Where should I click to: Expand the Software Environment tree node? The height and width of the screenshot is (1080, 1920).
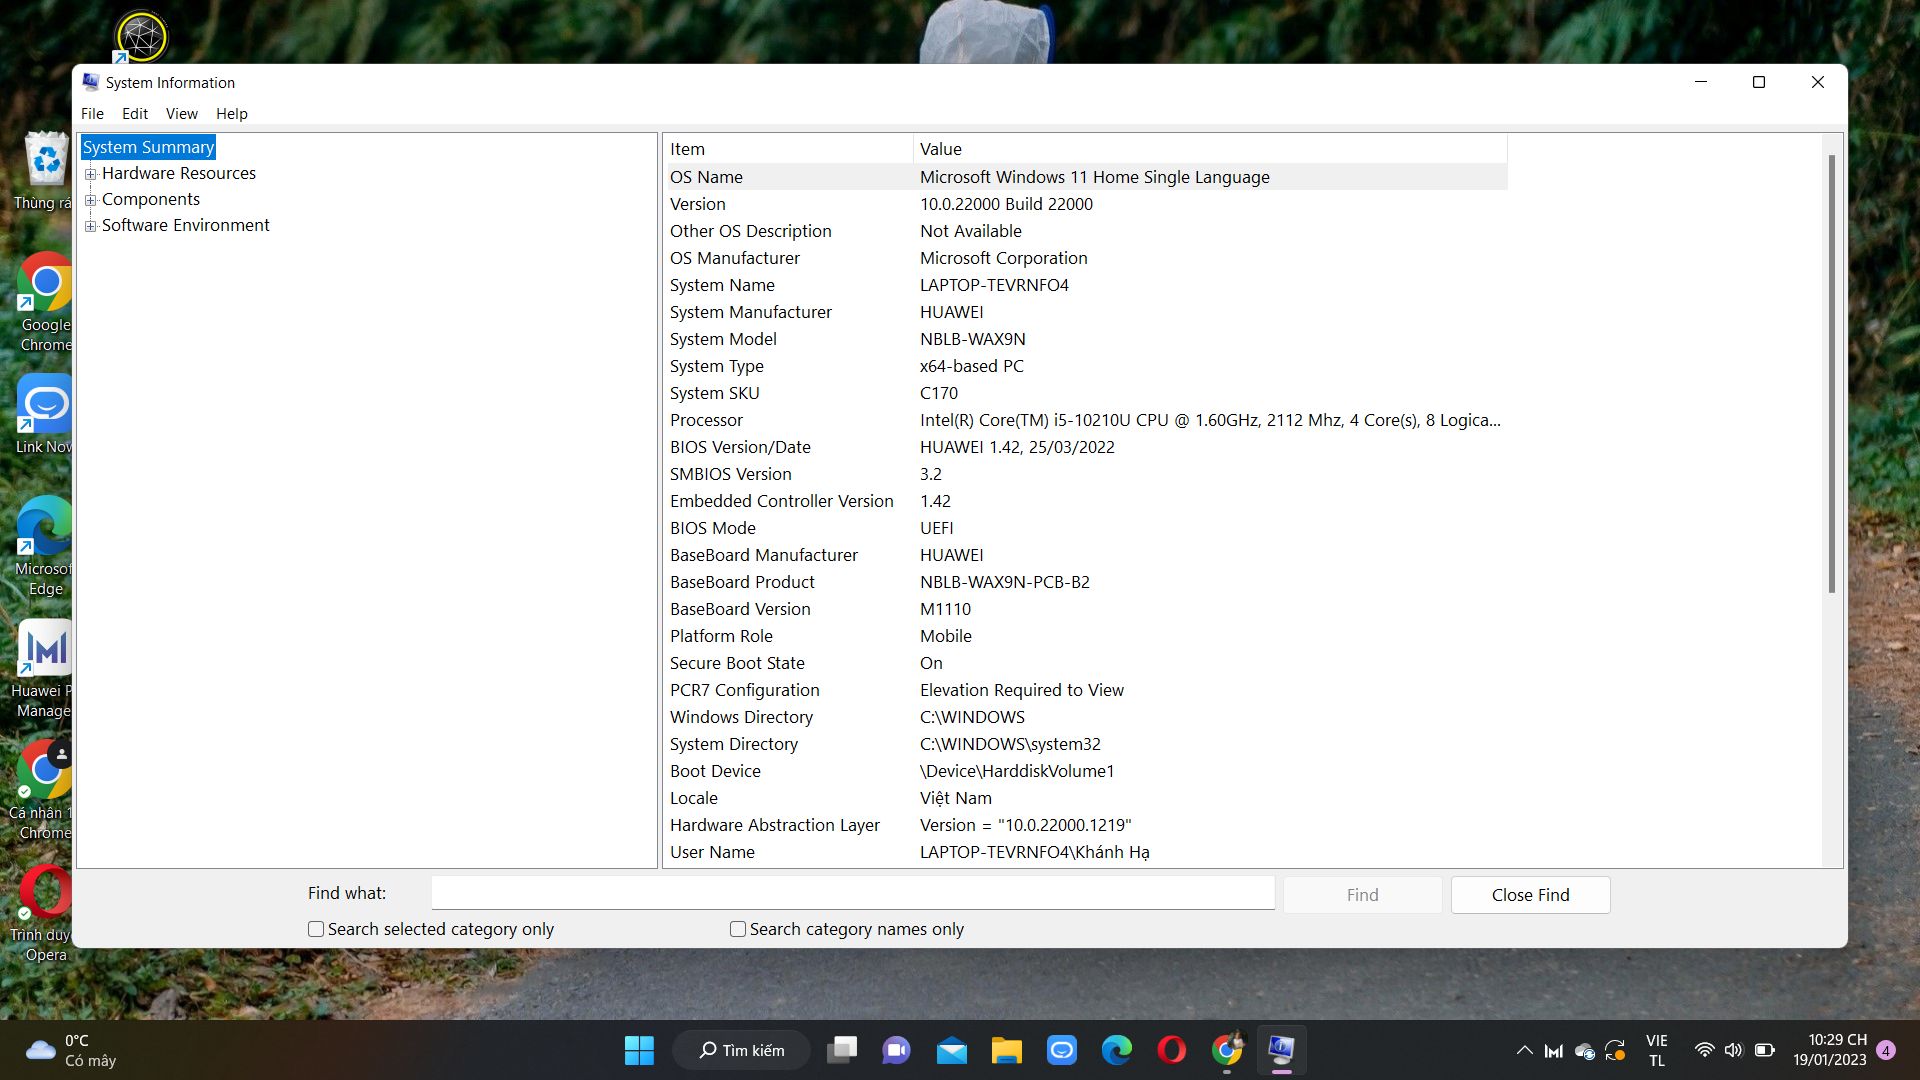91,226
